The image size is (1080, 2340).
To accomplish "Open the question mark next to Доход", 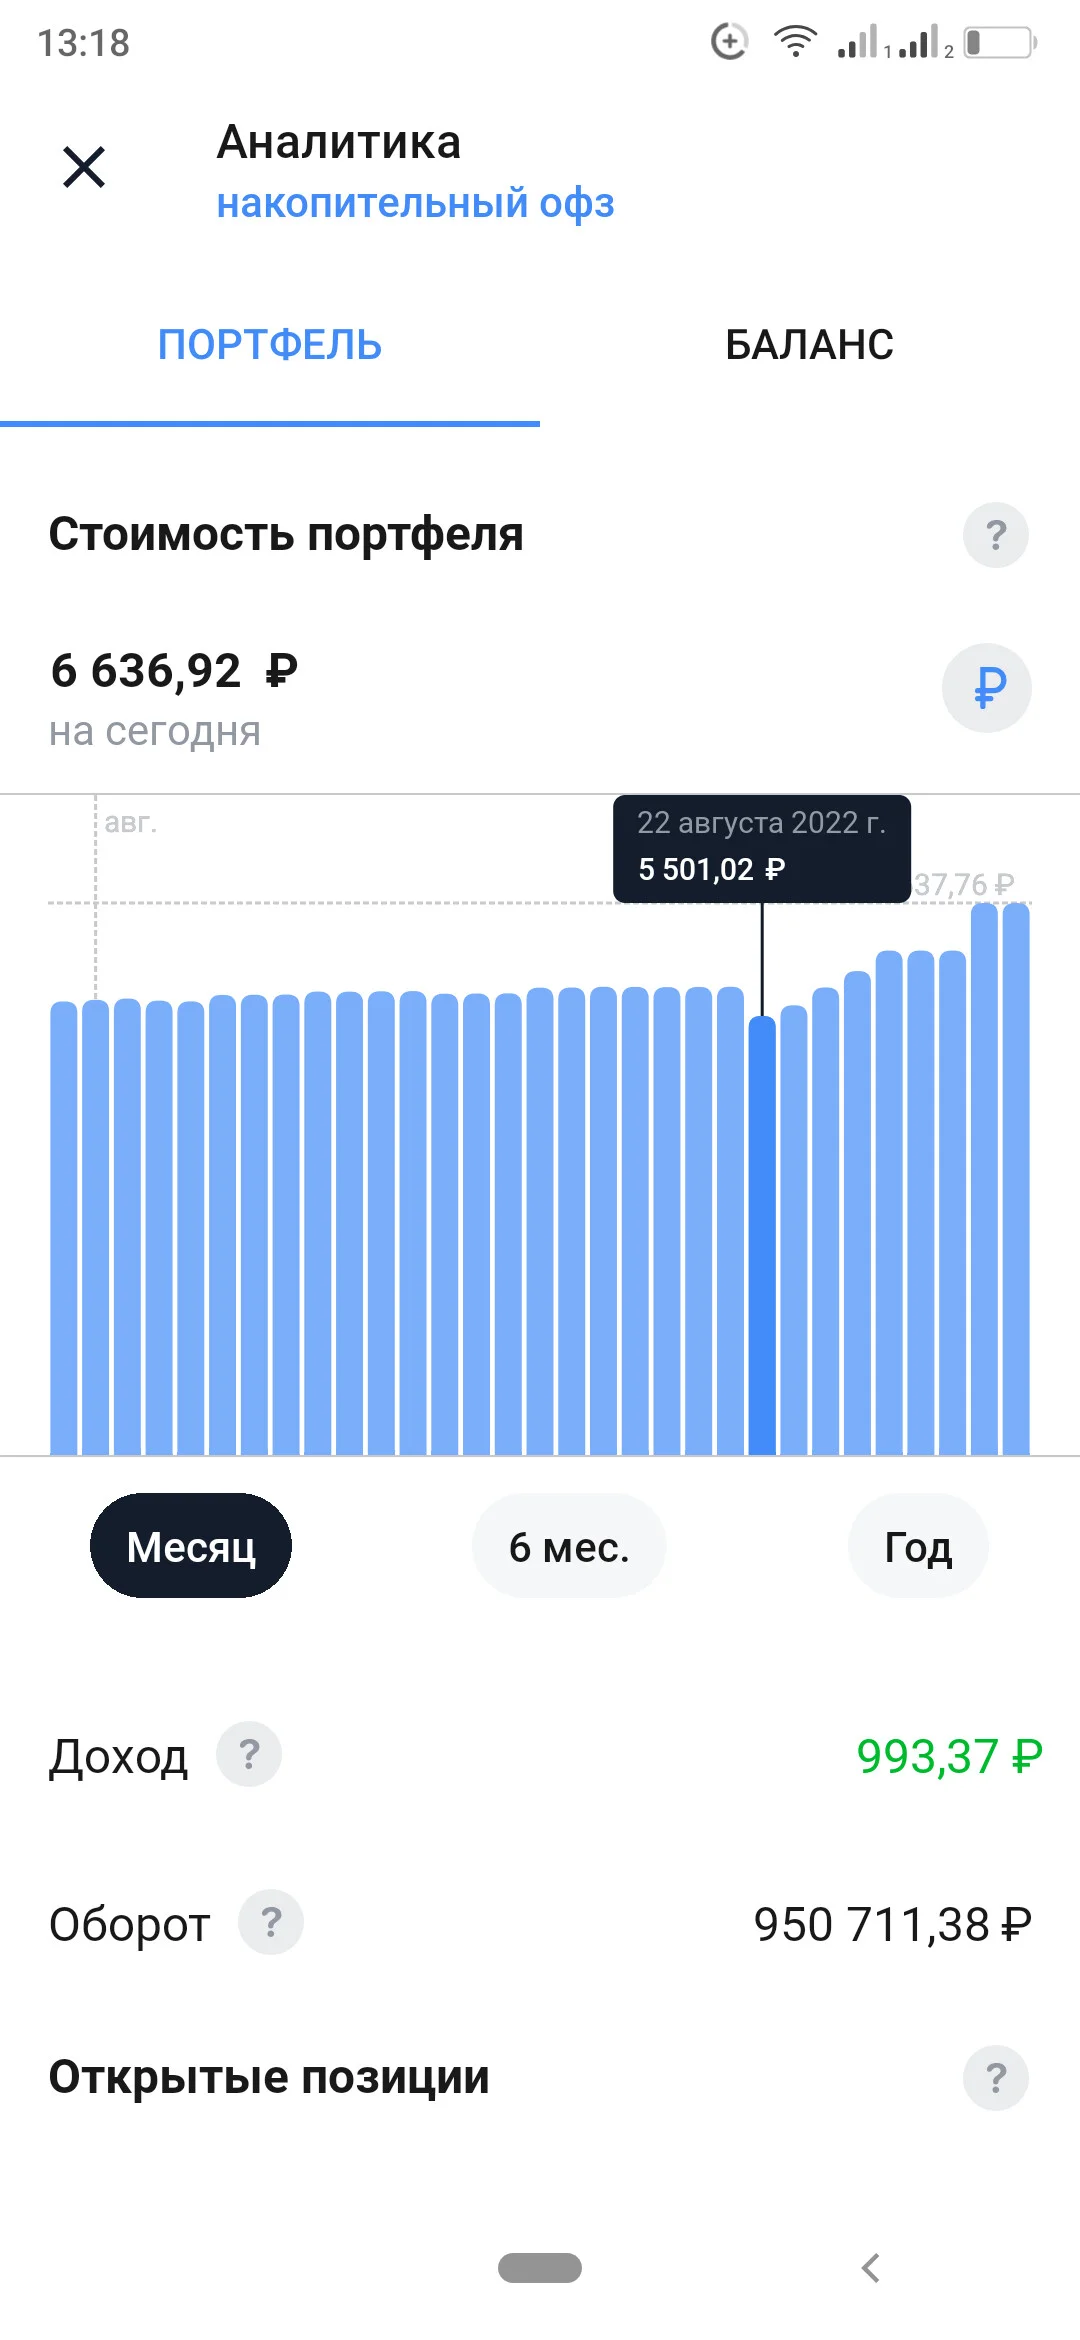I will tap(249, 1754).
